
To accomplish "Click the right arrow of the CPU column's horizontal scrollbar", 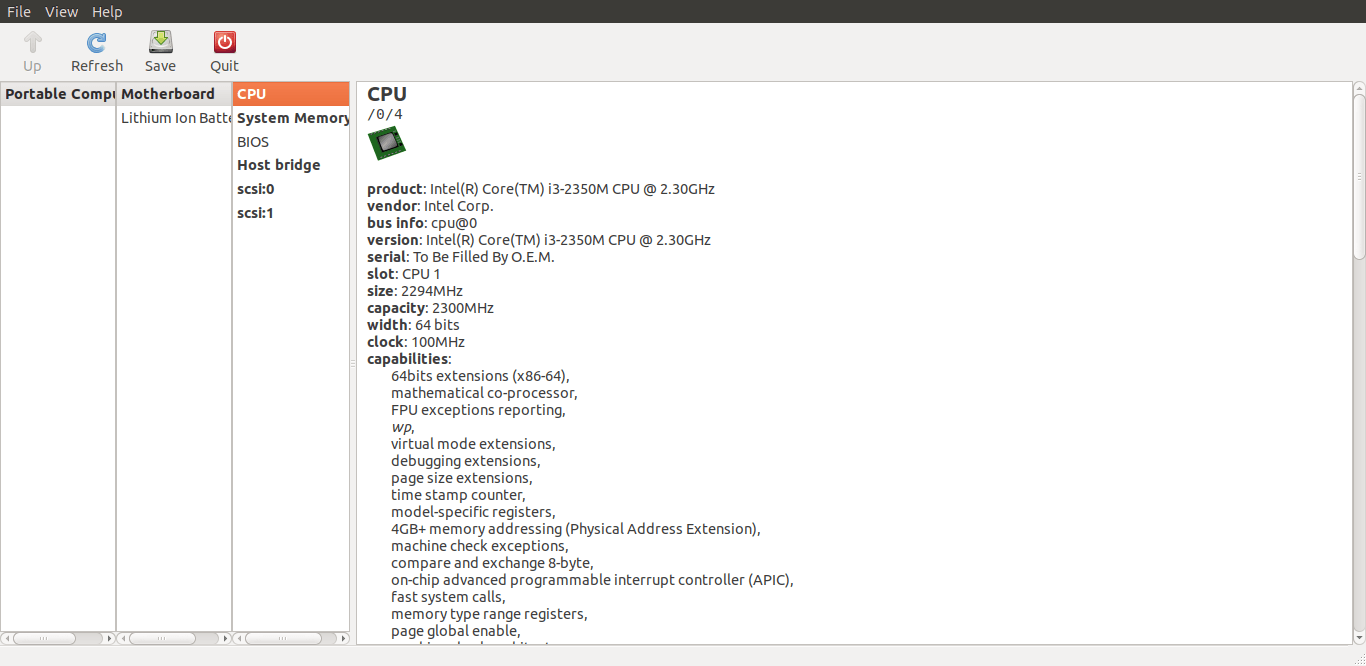I will tap(344, 638).
